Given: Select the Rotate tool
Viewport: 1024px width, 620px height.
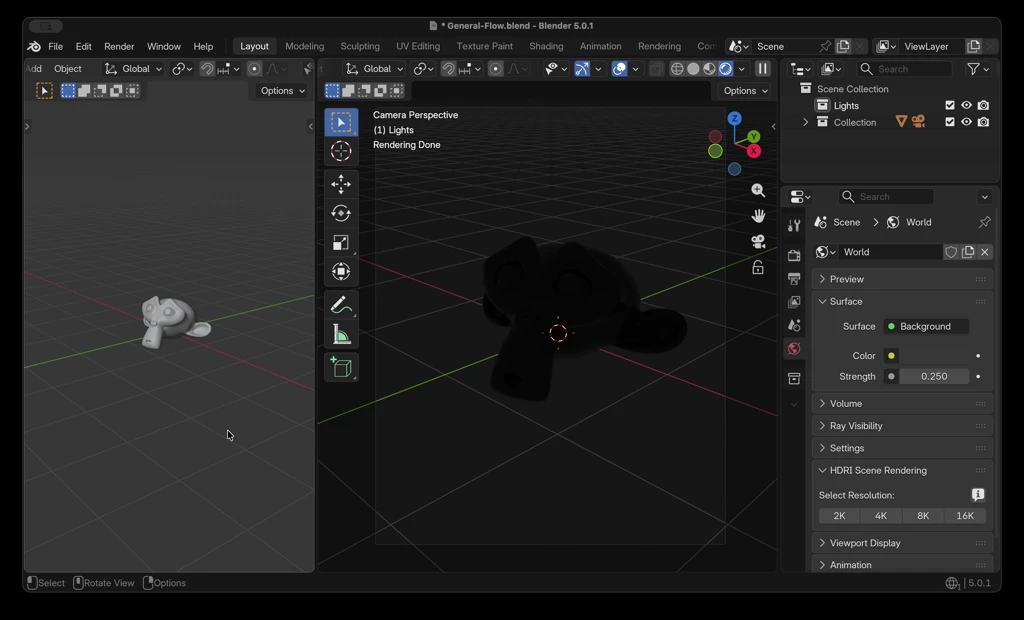Looking at the screenshot, I should point(341,212).
